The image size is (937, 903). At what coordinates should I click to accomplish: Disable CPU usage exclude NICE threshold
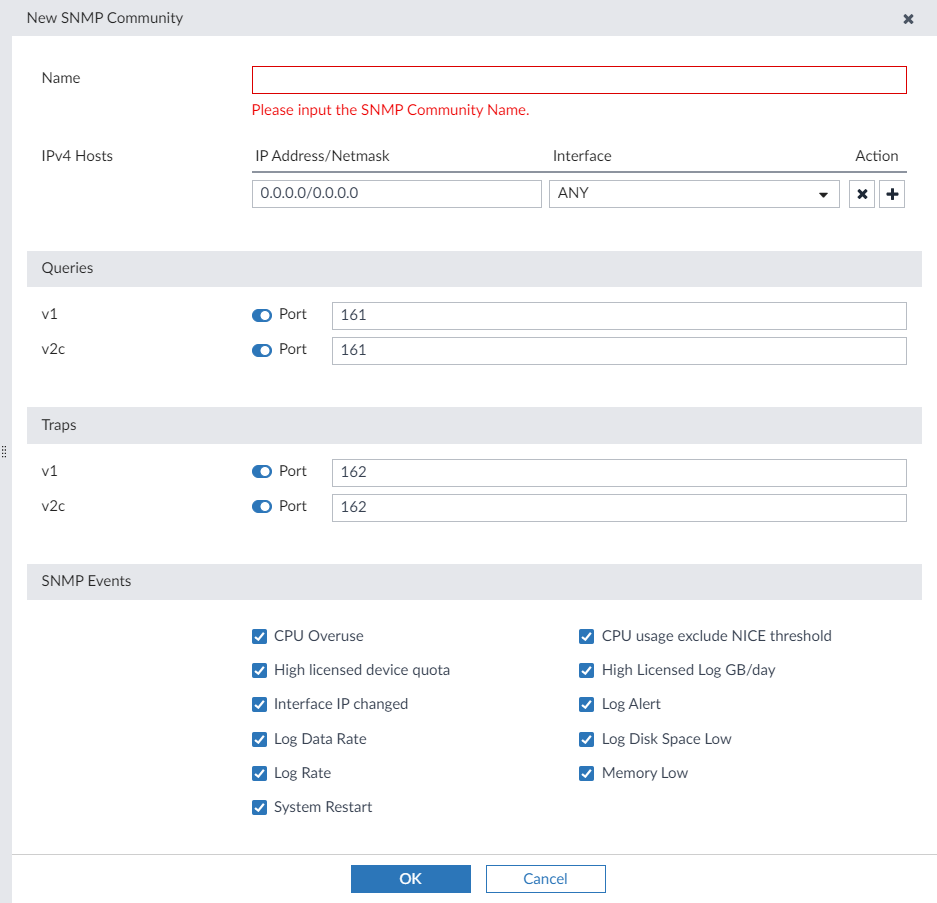click(x=586, y=636)
